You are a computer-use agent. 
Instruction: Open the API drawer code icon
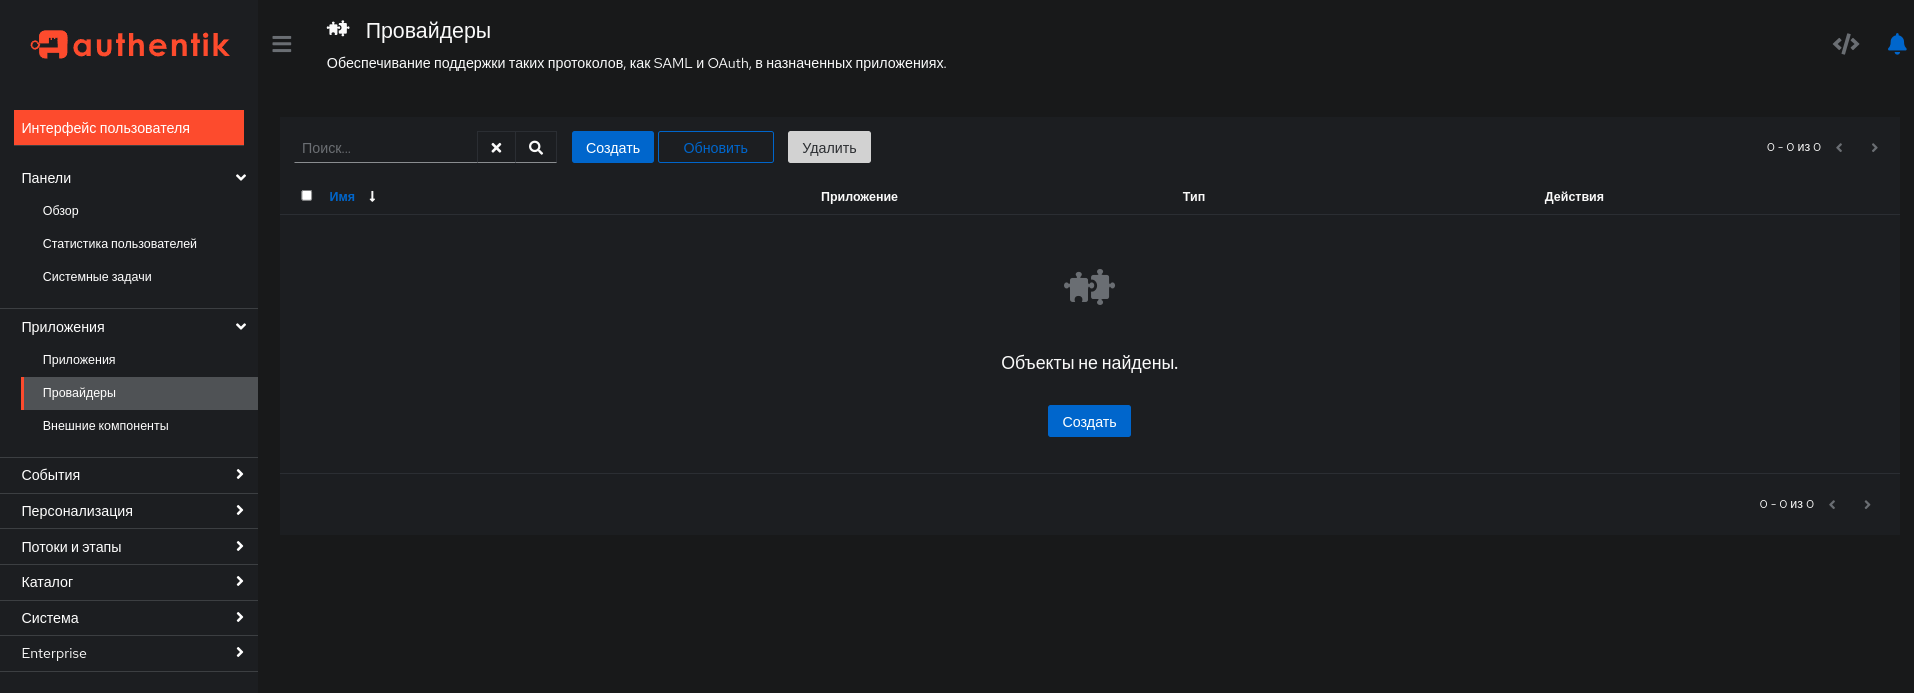point(1845,44)
